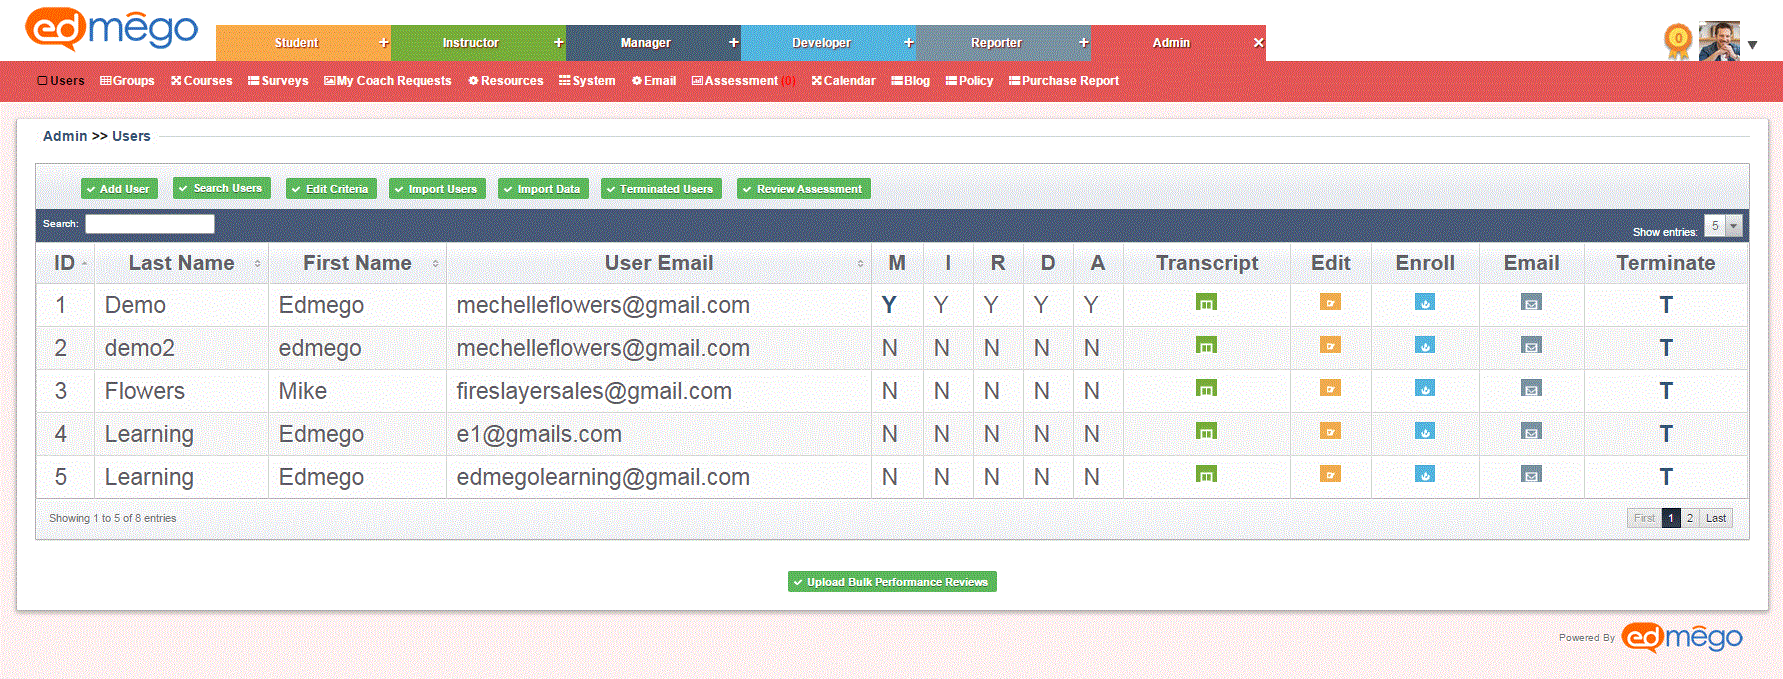1783x679 pixels.
Task: Toggle Manager flag Y for Demo
Action: [889, 305]
